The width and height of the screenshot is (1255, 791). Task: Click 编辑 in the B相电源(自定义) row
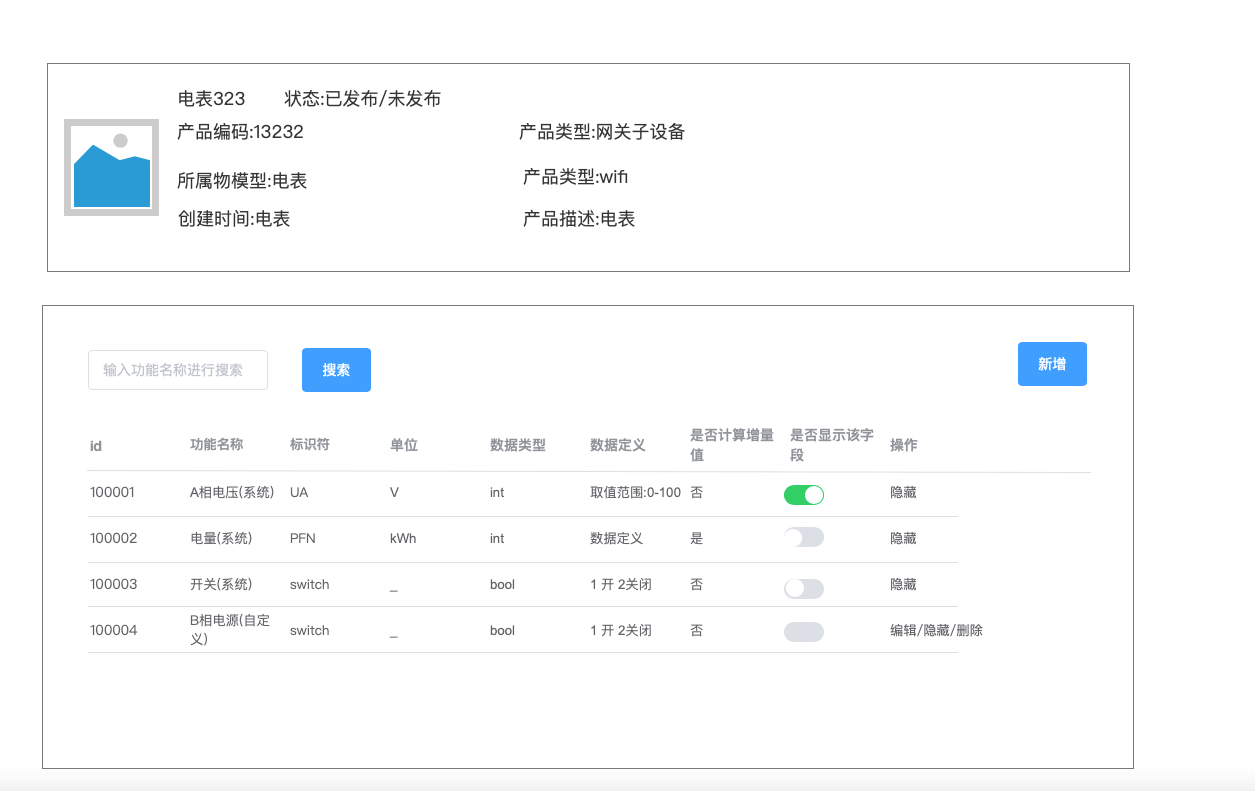[903, 631]
